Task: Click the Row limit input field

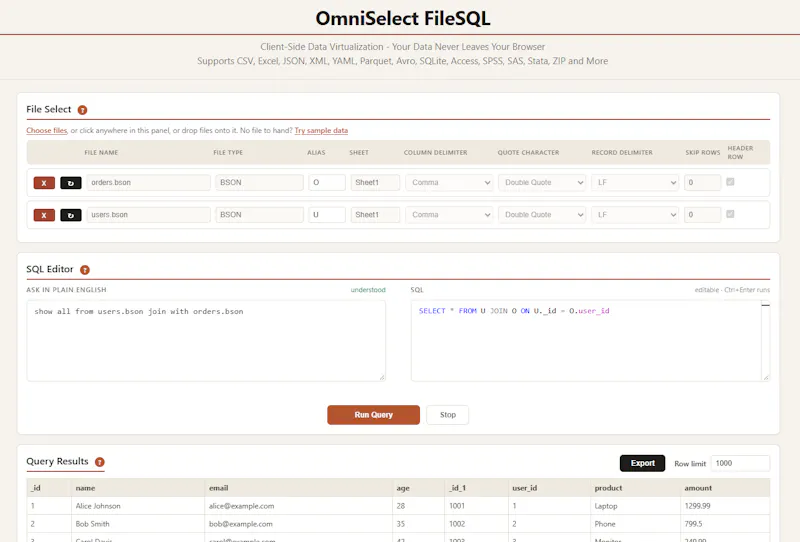Action: click(x=740, y=463)
